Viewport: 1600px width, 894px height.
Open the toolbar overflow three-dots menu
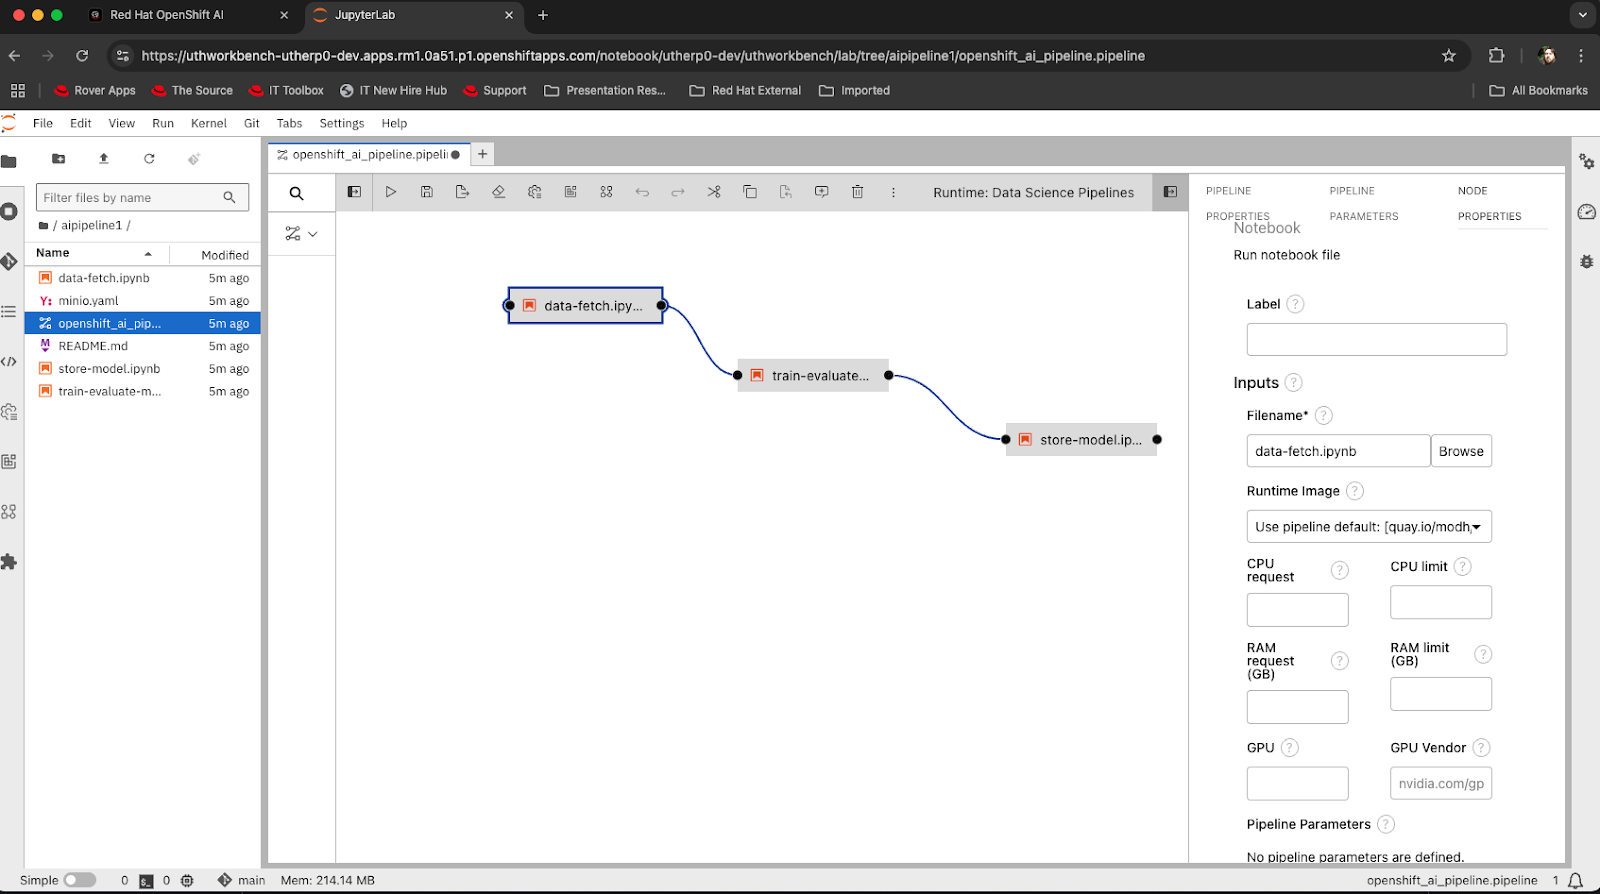[x=893, y=192]
